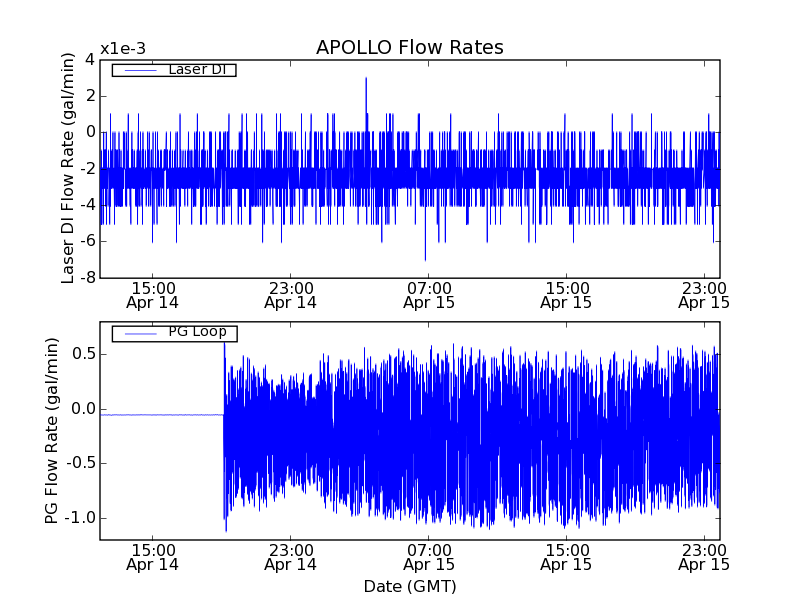Click the "x1e-3" scale multiplier text
This screenshot has height=600, width=800.
123,49
